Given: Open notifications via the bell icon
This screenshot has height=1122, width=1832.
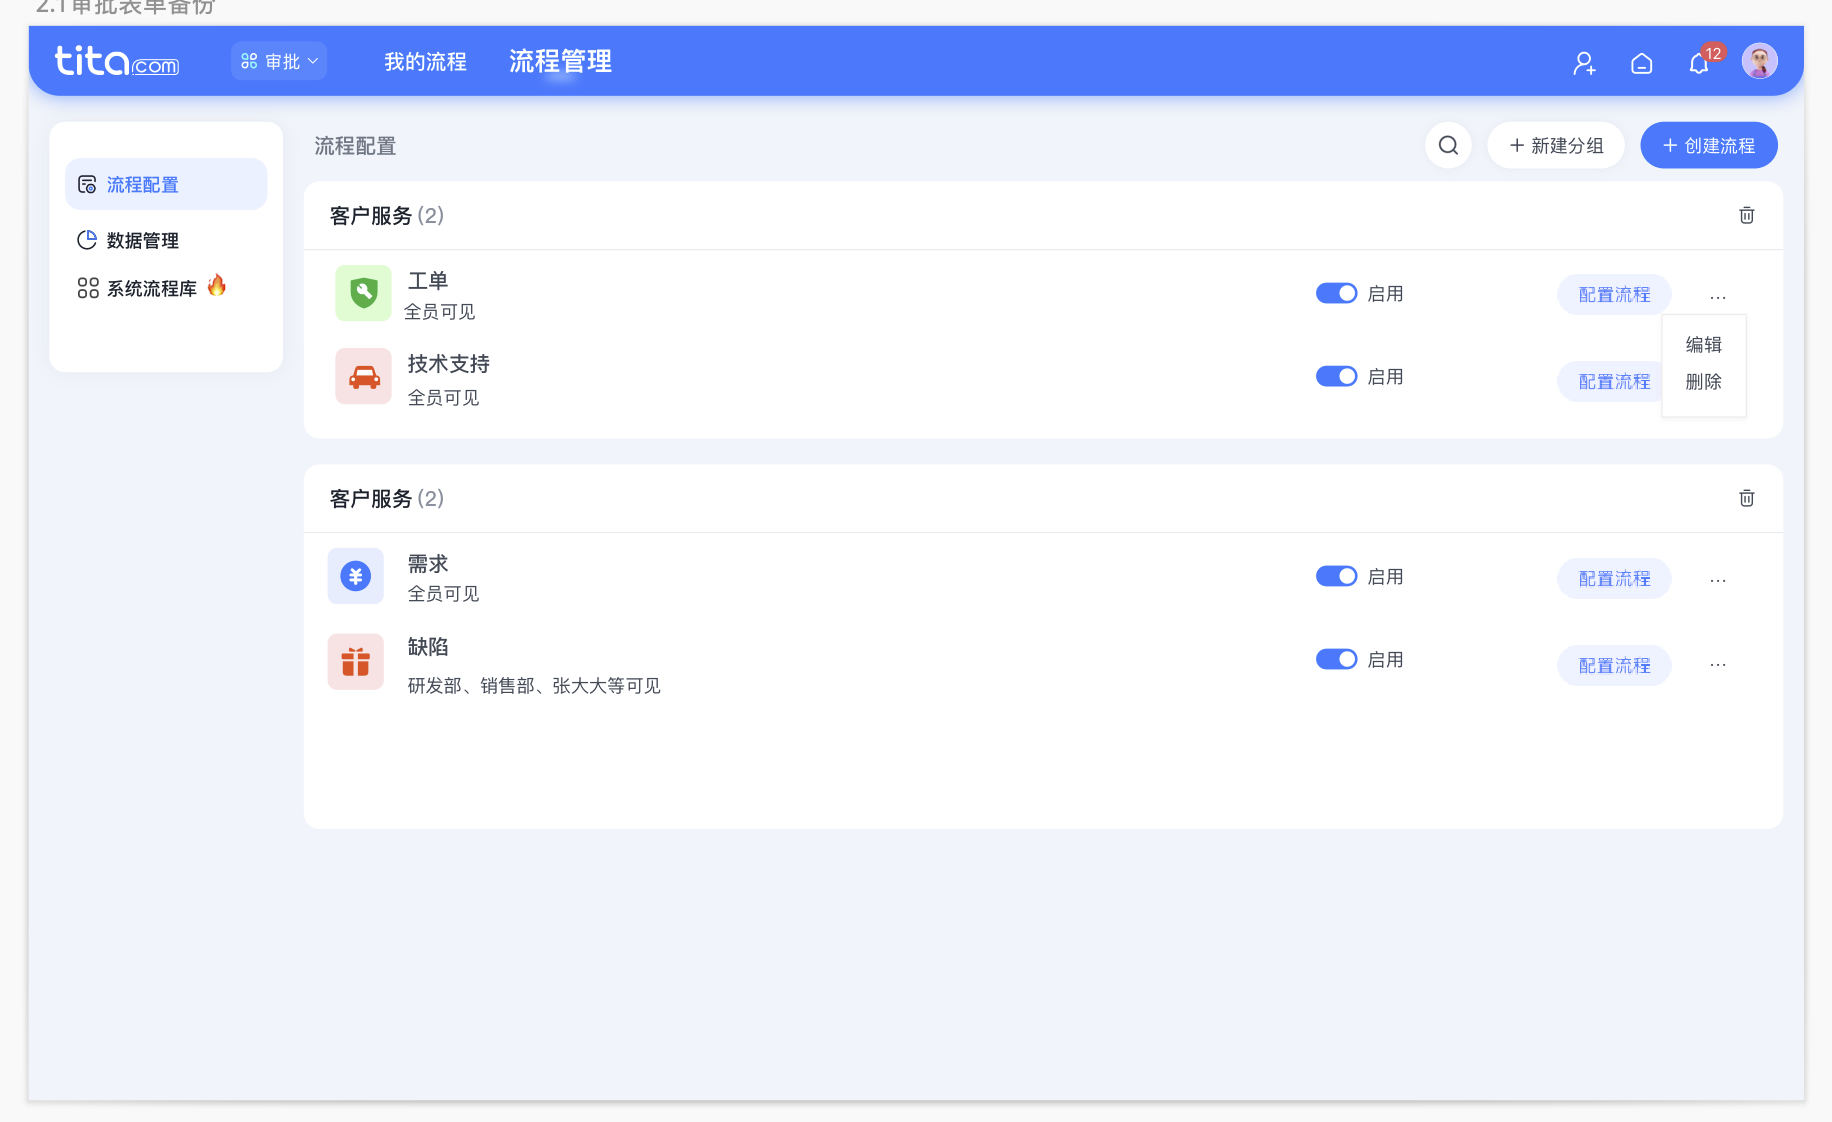Looking at the screenshot, I should tap(1698, 62).
